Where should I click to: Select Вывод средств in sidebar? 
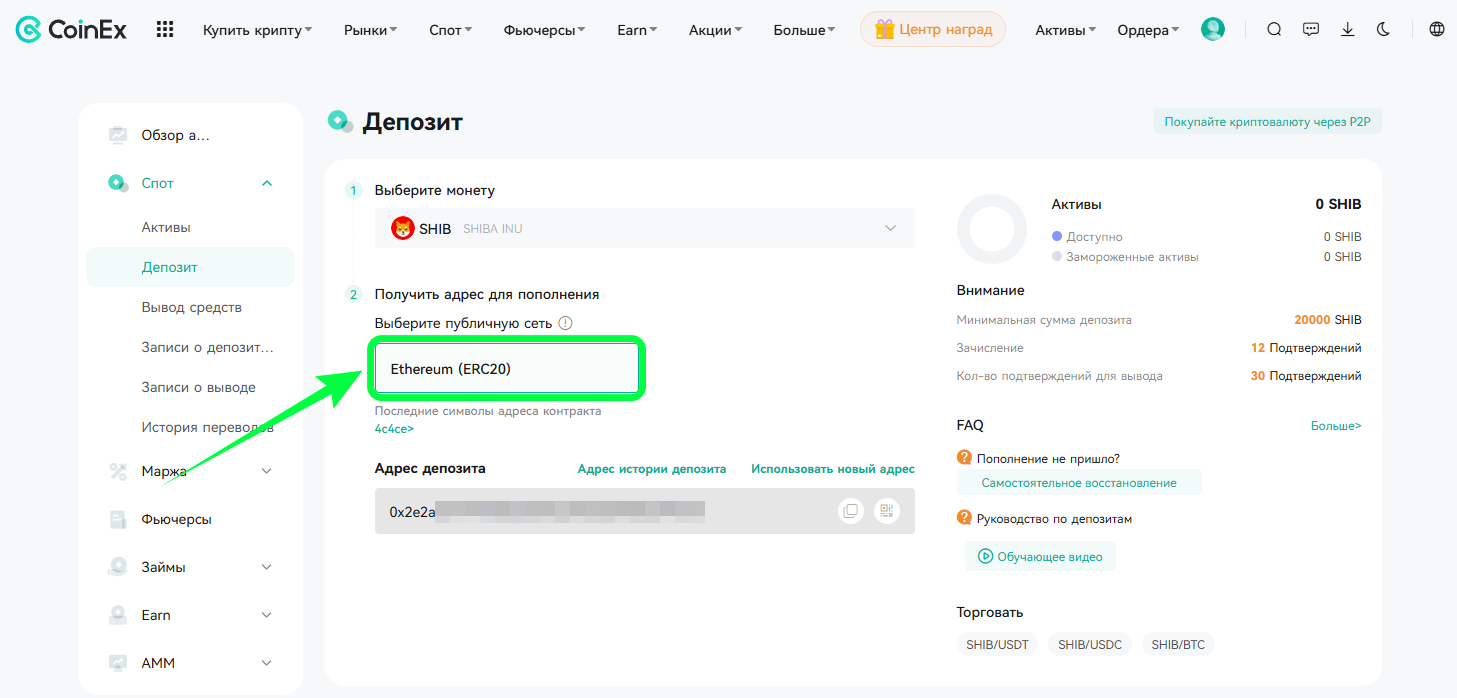192,307
